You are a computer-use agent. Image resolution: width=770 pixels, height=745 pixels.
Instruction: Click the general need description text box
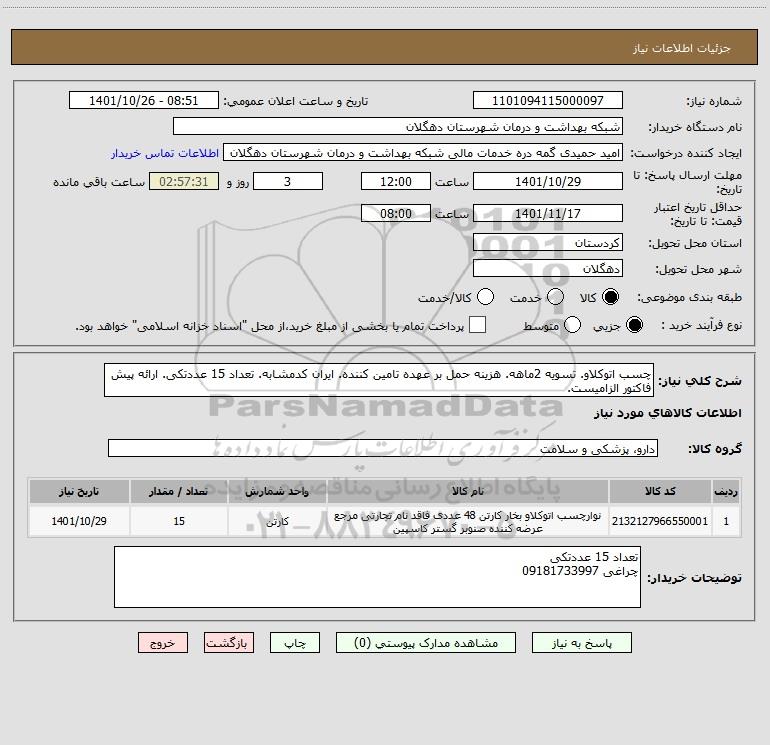(379, 381)
